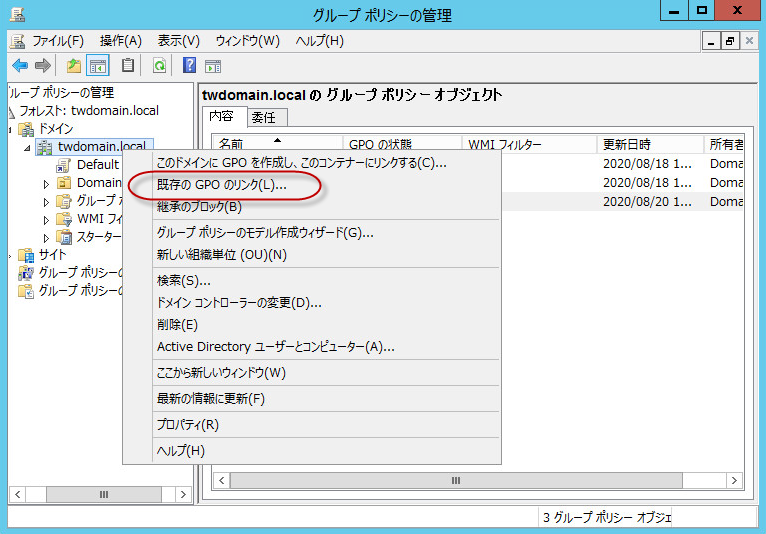
Task: Select 継承のブロック(B) in context menu
Action: click(199, 207)
